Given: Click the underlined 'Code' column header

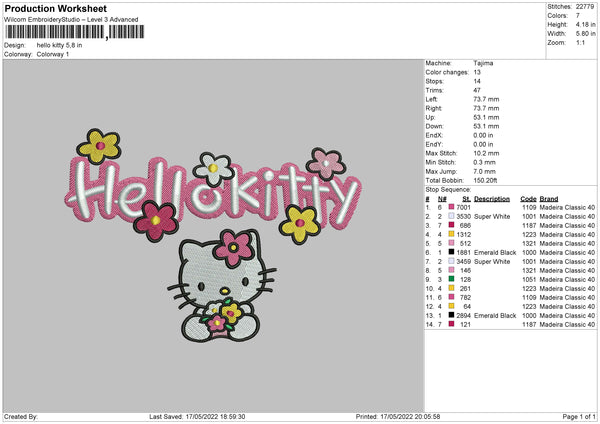Looking at the screenshot, I should coord(528,199).
